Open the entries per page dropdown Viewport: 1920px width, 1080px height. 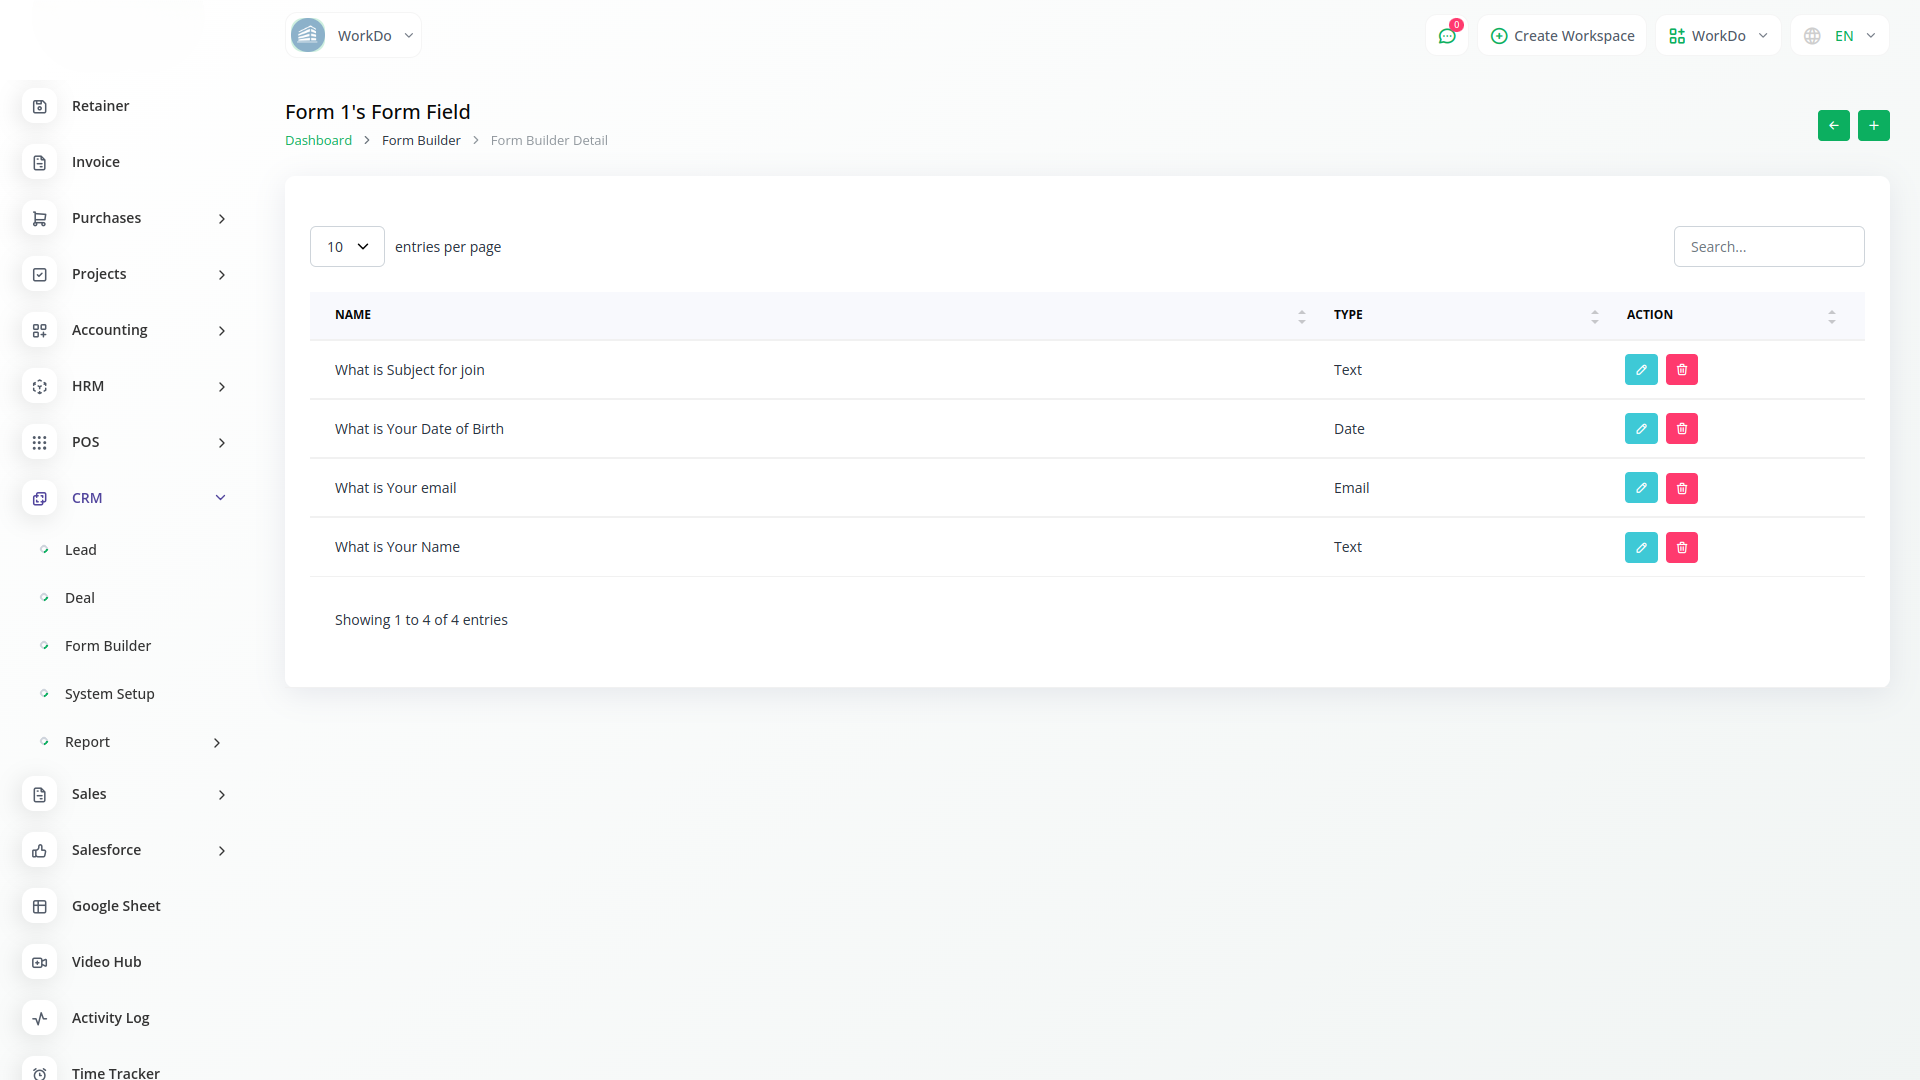pos(347,247)
